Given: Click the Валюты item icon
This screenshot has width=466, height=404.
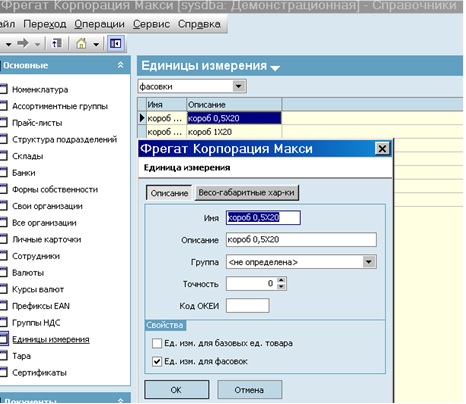Looking at the screenshot, I should click(3, 273).
